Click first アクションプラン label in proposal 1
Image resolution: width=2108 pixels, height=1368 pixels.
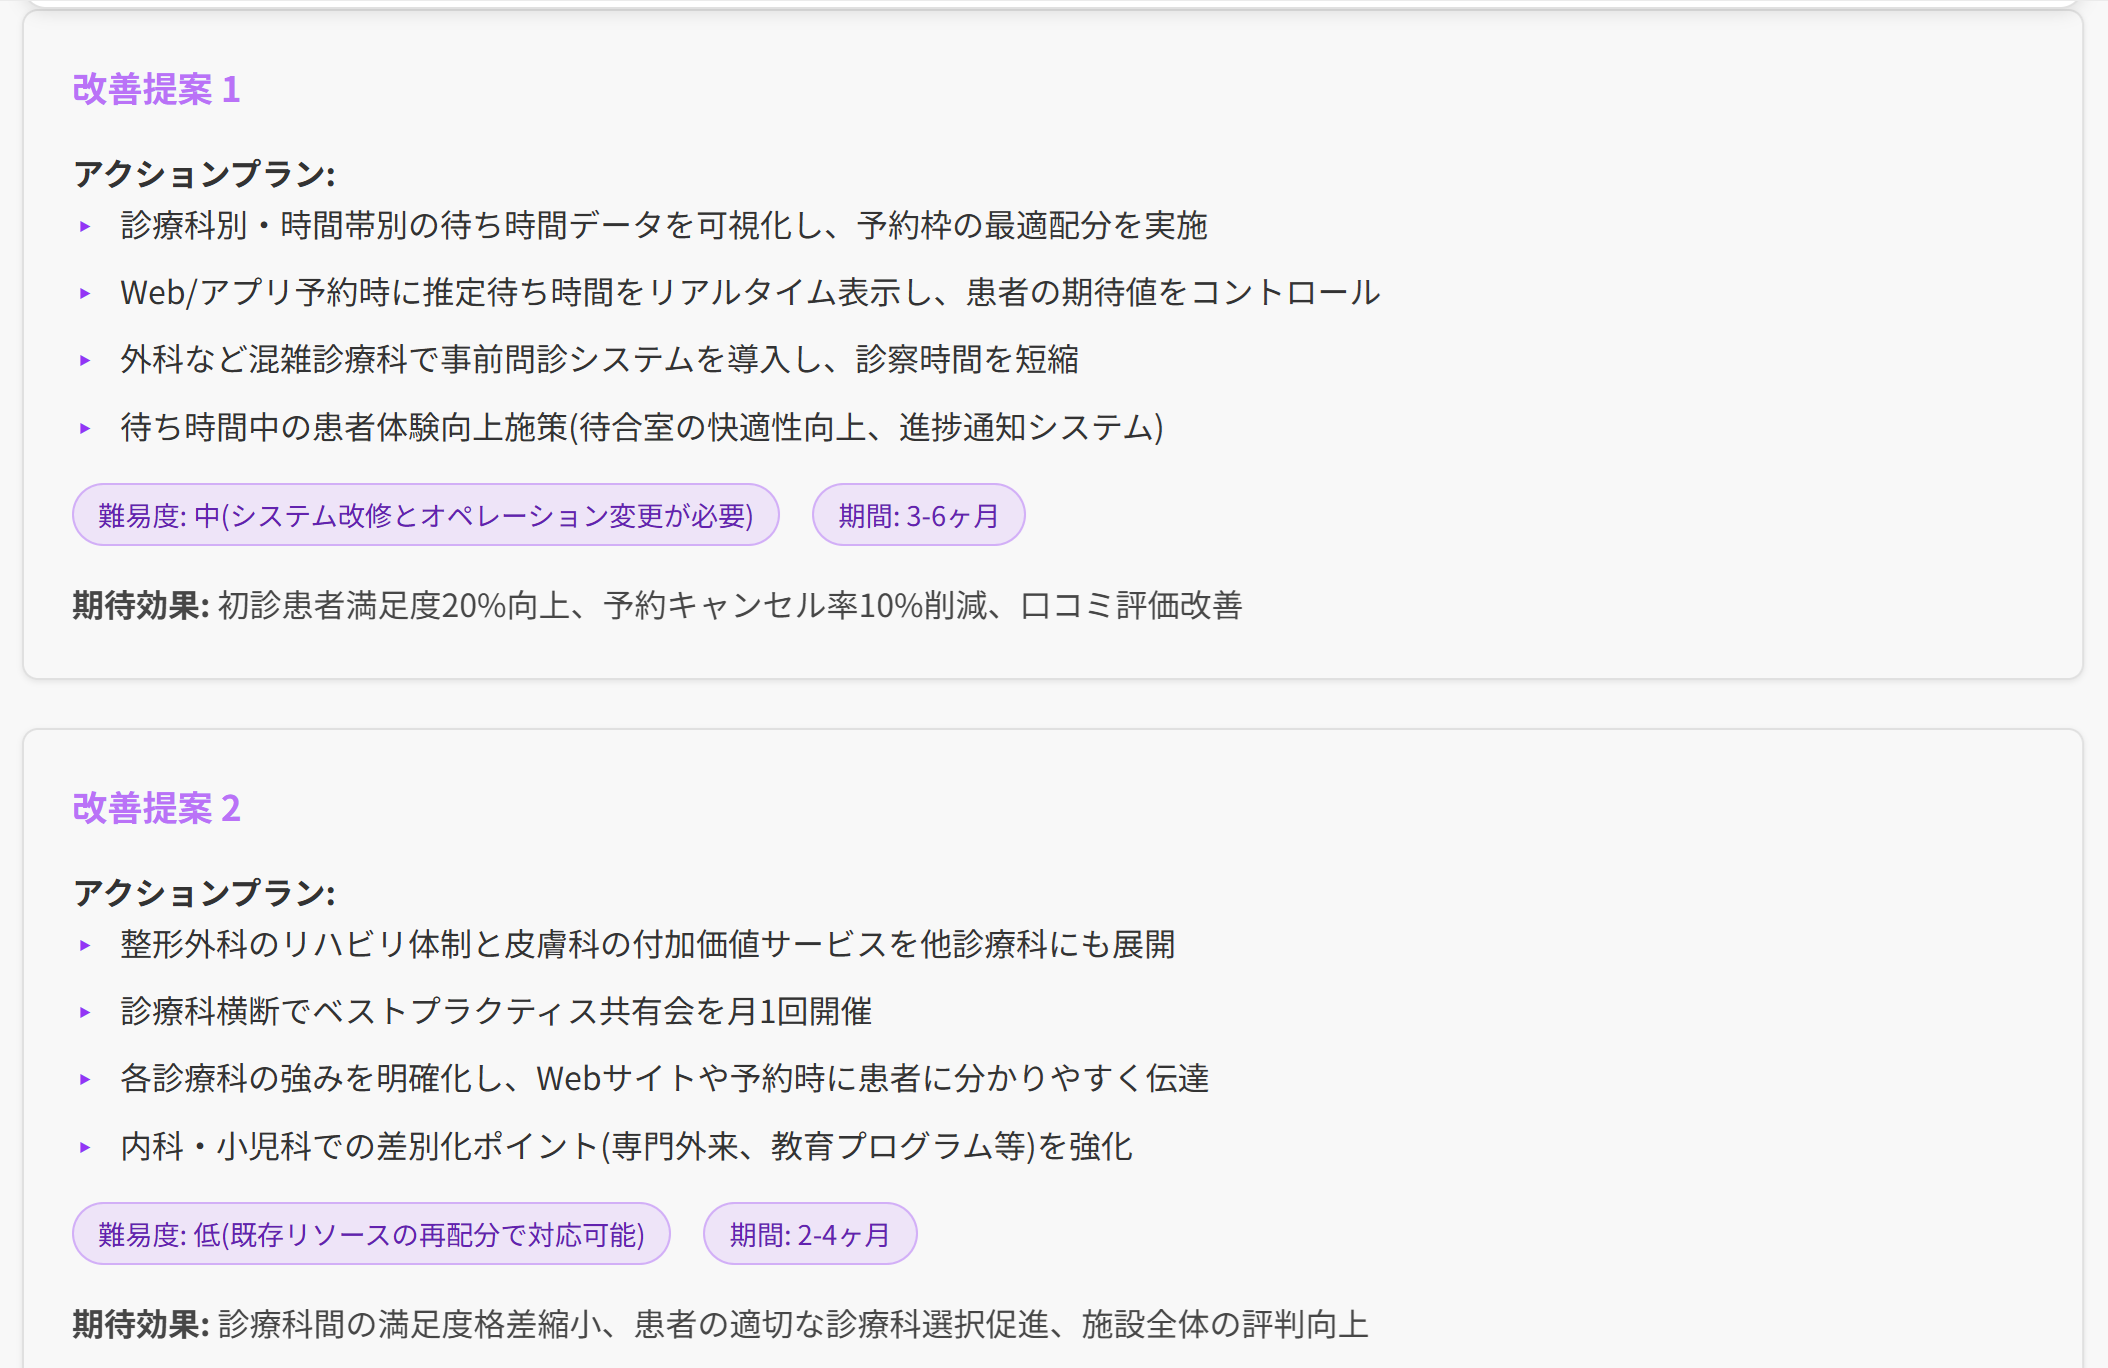(203, 175)
